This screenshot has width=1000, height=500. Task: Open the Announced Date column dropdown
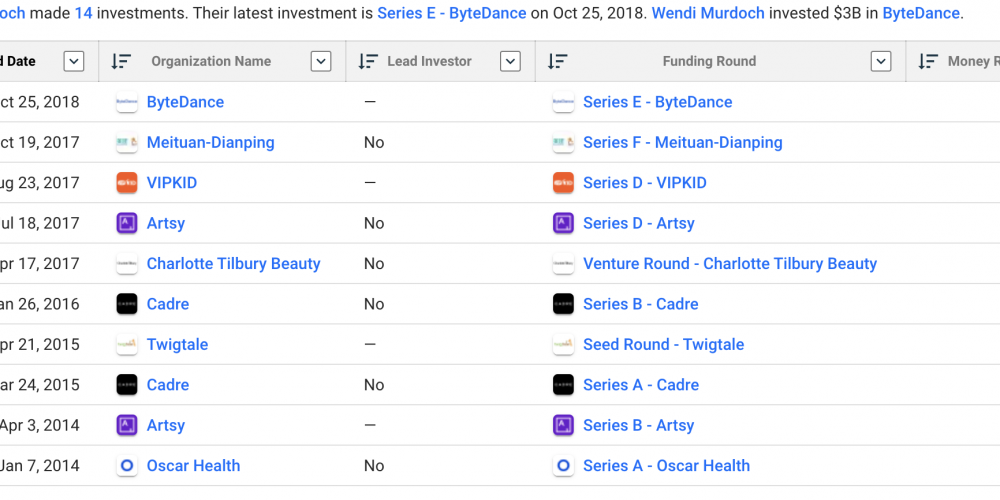pos(73,61)
